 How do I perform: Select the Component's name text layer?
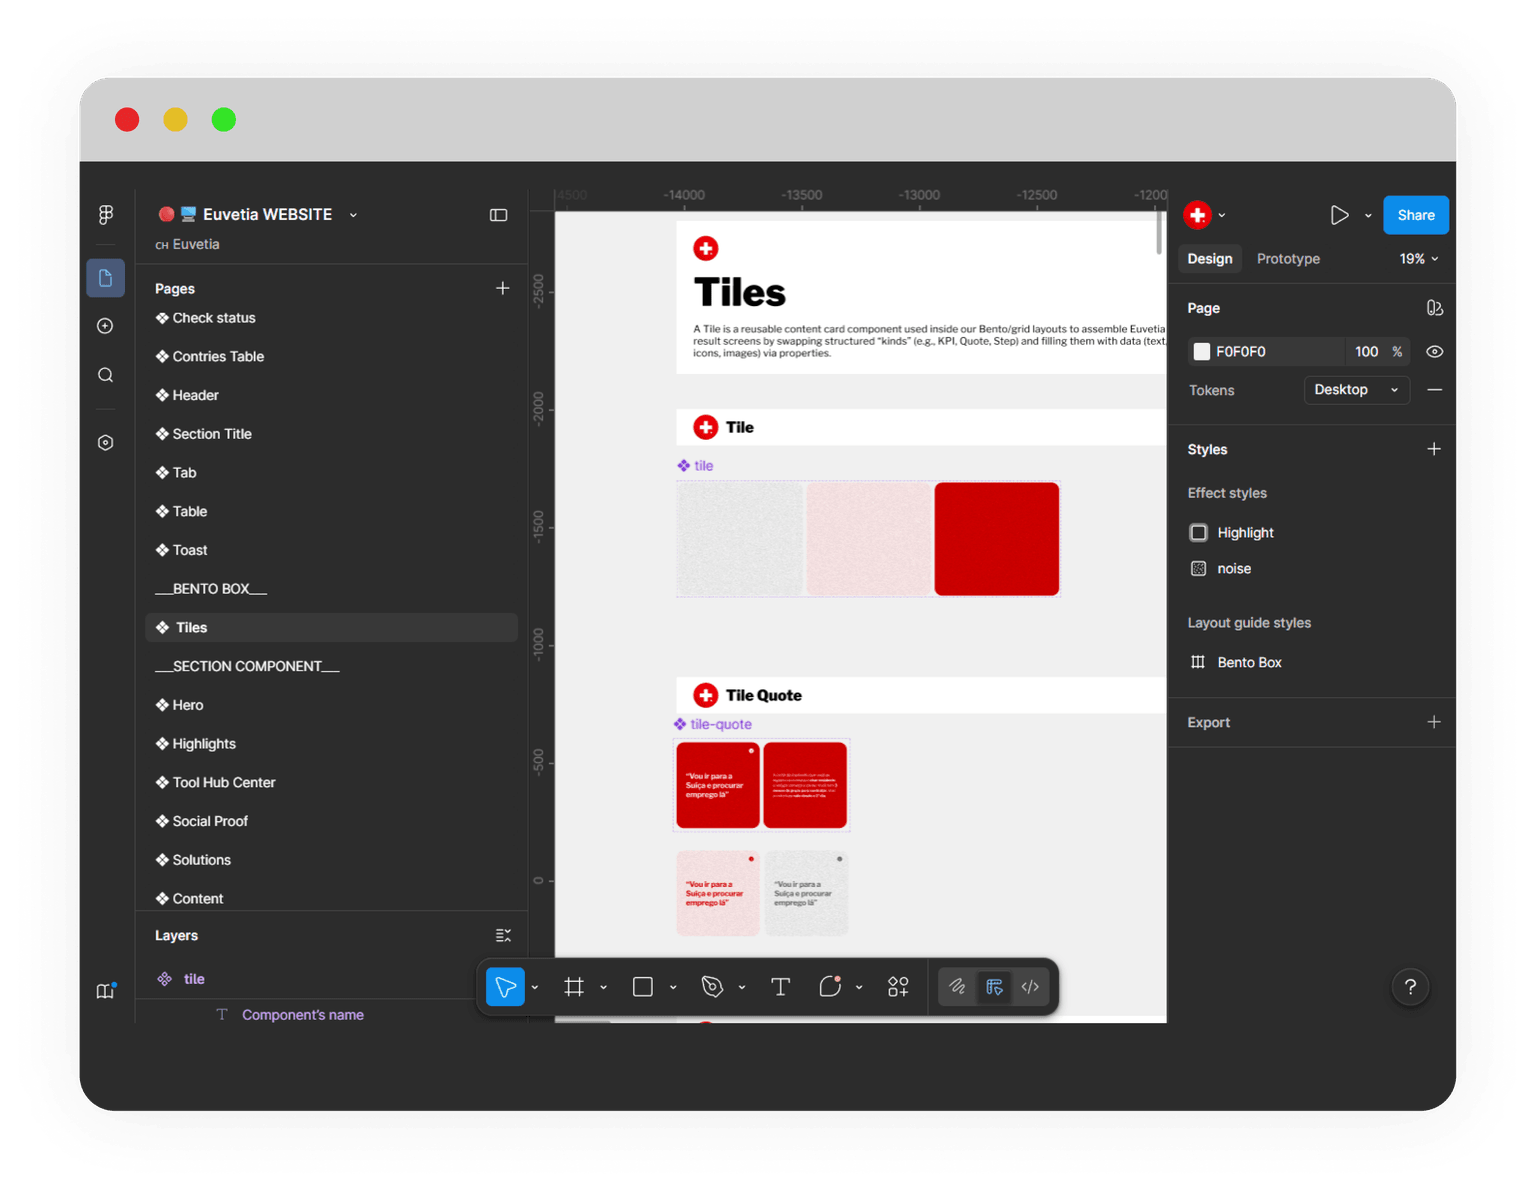click(x=303, y=1015)
